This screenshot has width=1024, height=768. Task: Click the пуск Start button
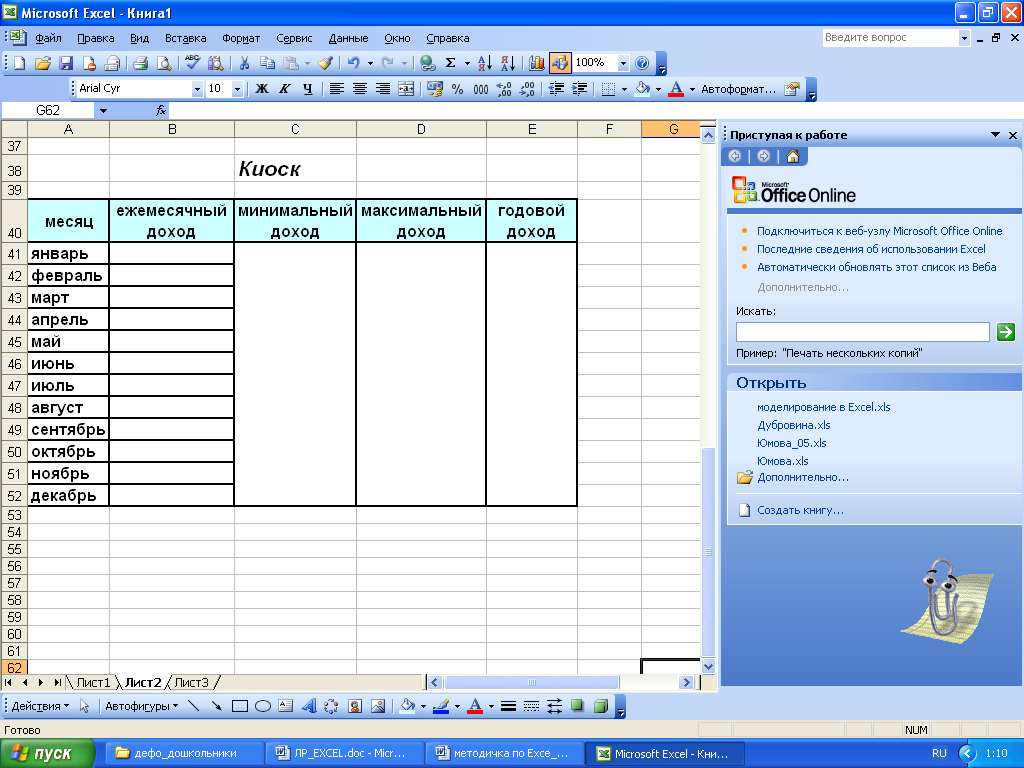point(46,753)
